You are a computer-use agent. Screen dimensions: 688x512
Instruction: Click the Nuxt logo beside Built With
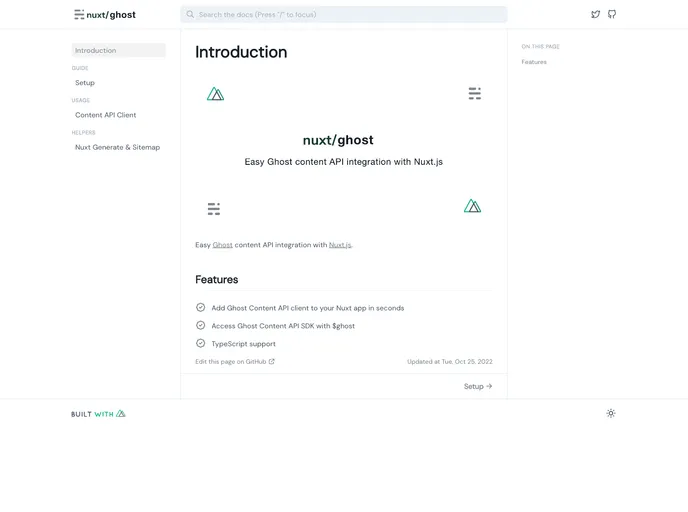121,413
